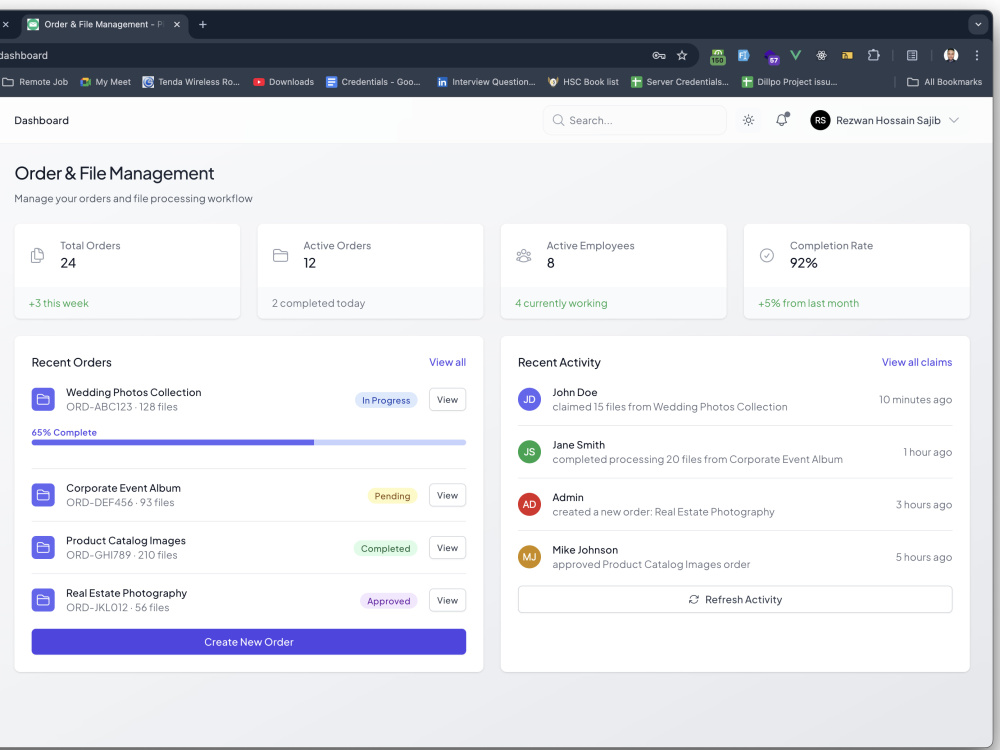The image size is (1000, 750).
Task: Click the Completion Rate checkmark icon
Action: click(x=767, y=255)
